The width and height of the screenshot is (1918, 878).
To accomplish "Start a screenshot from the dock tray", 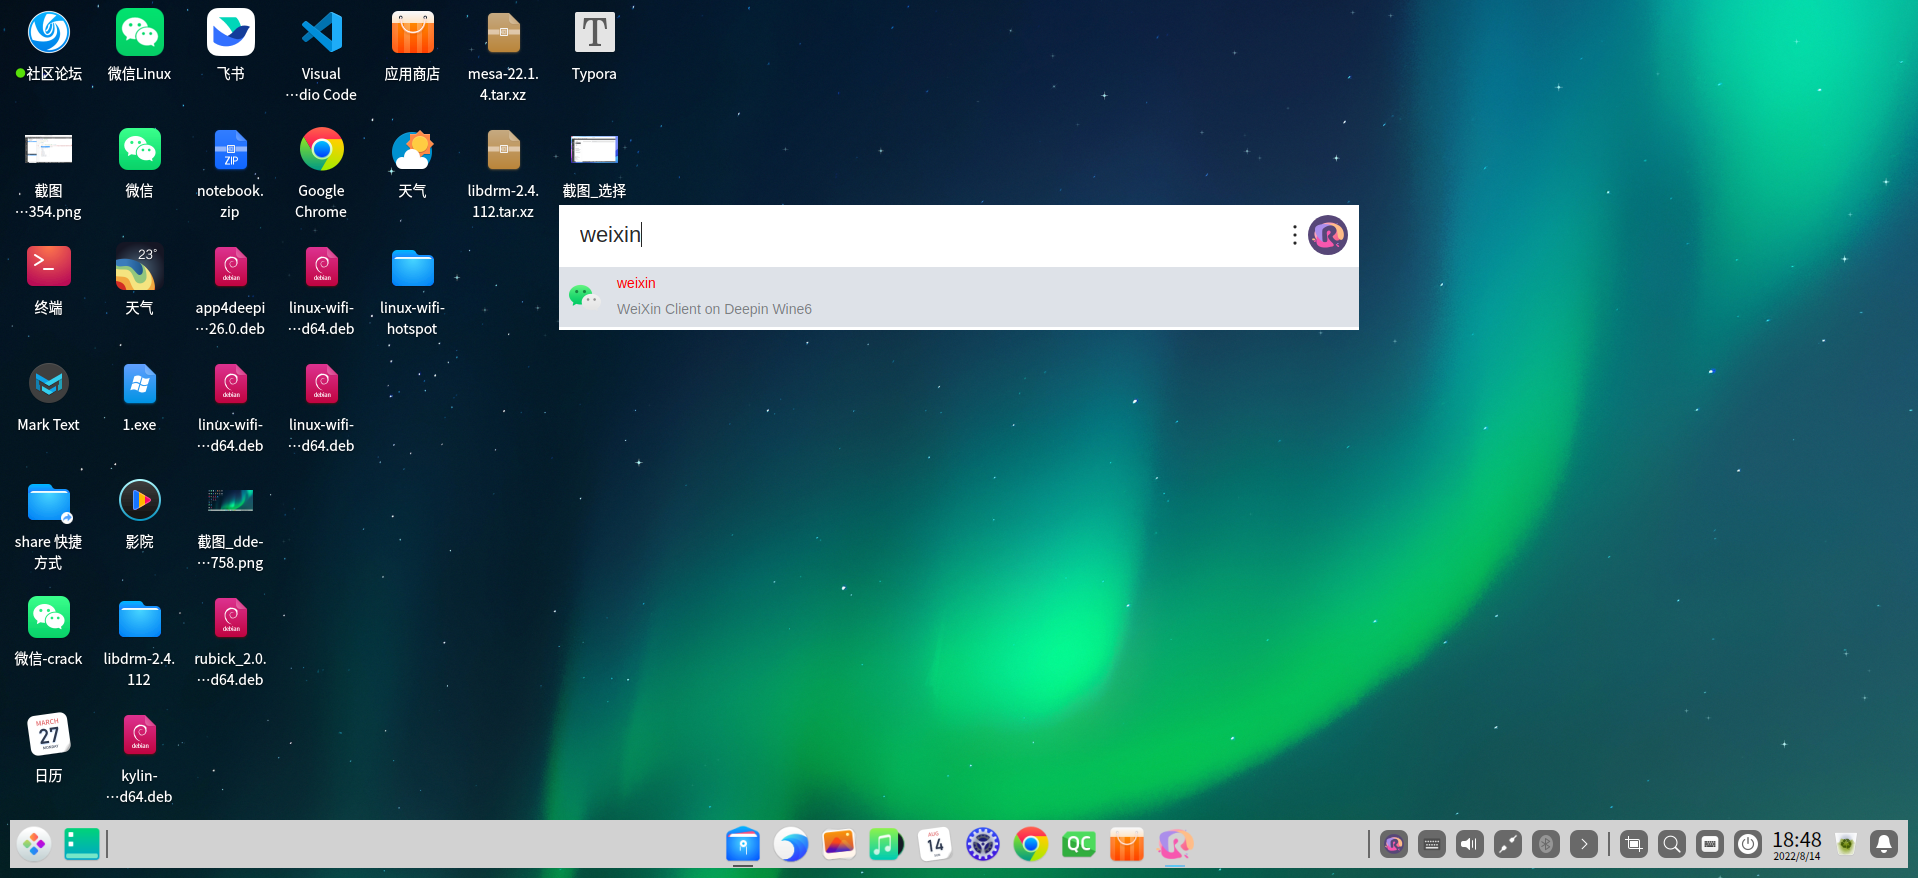I will (x=1634, y=845).
